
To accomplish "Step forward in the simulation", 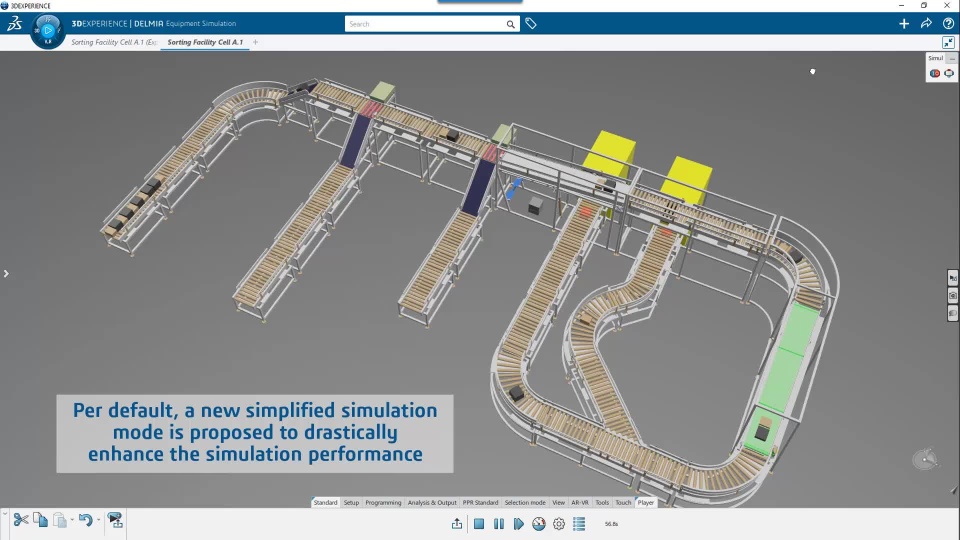I will click(x=519, y=523).
